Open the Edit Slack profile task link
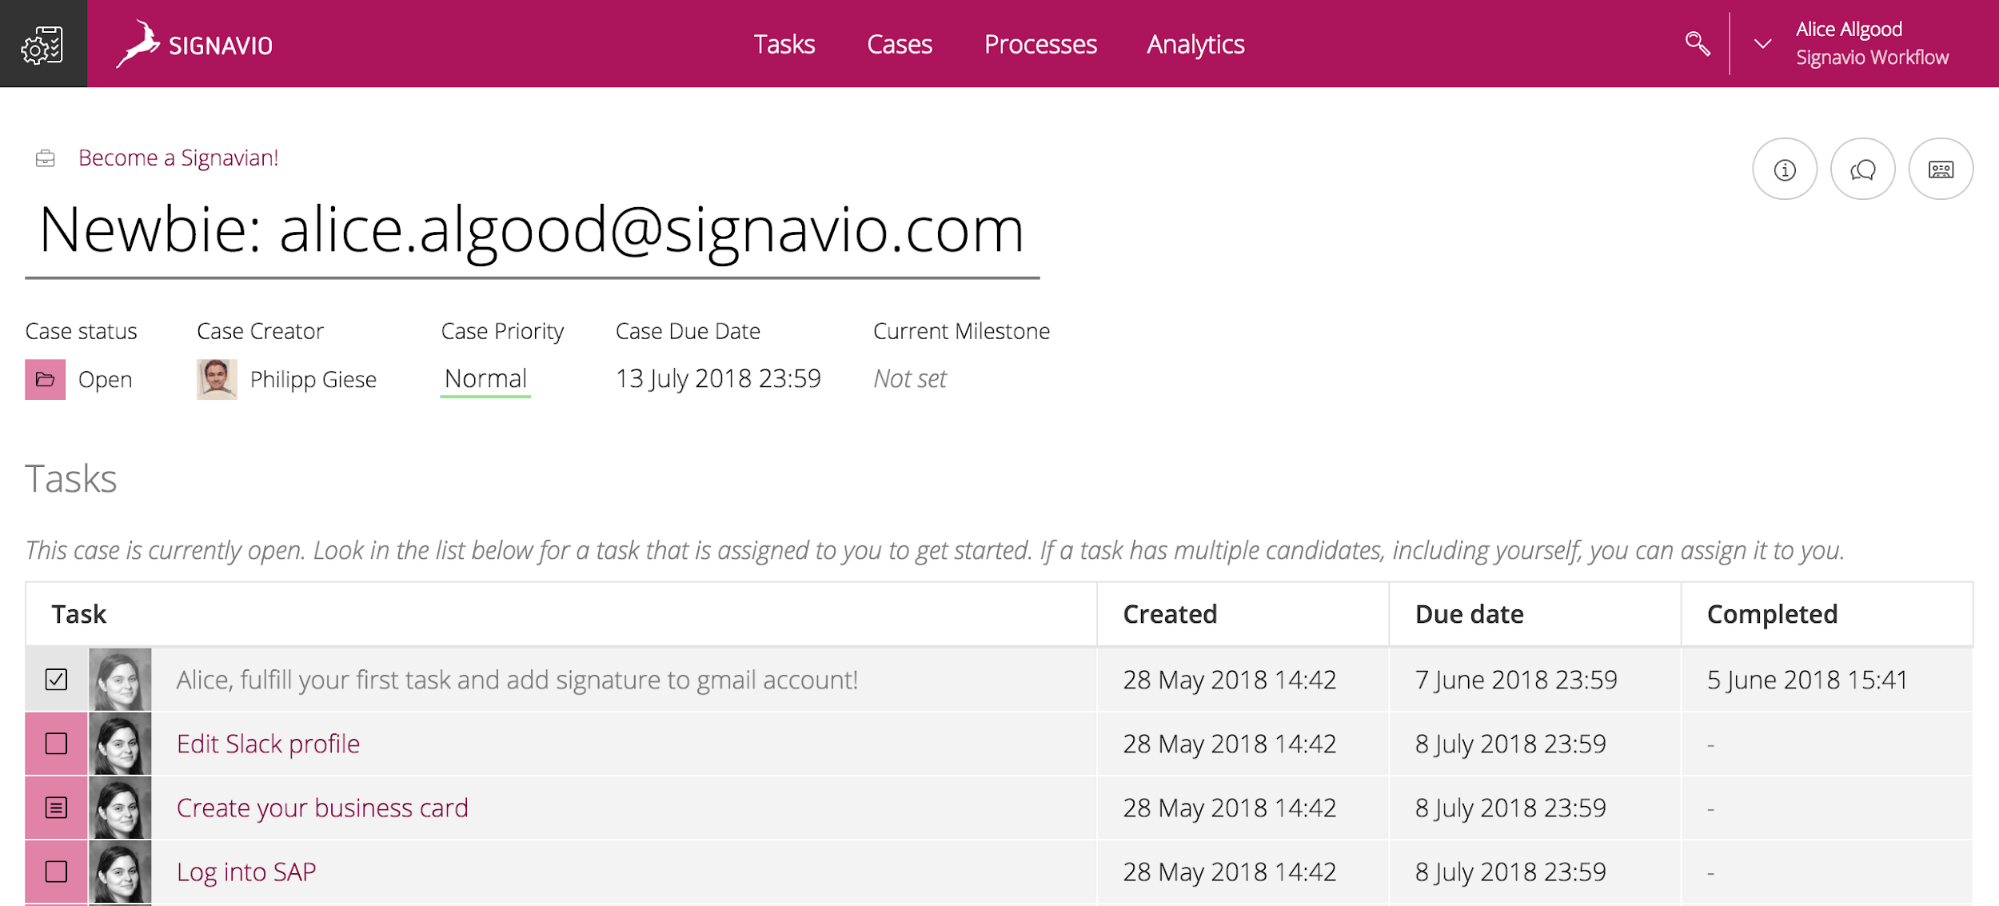The width and height of the screenshot is (1999, 906). 268,744
